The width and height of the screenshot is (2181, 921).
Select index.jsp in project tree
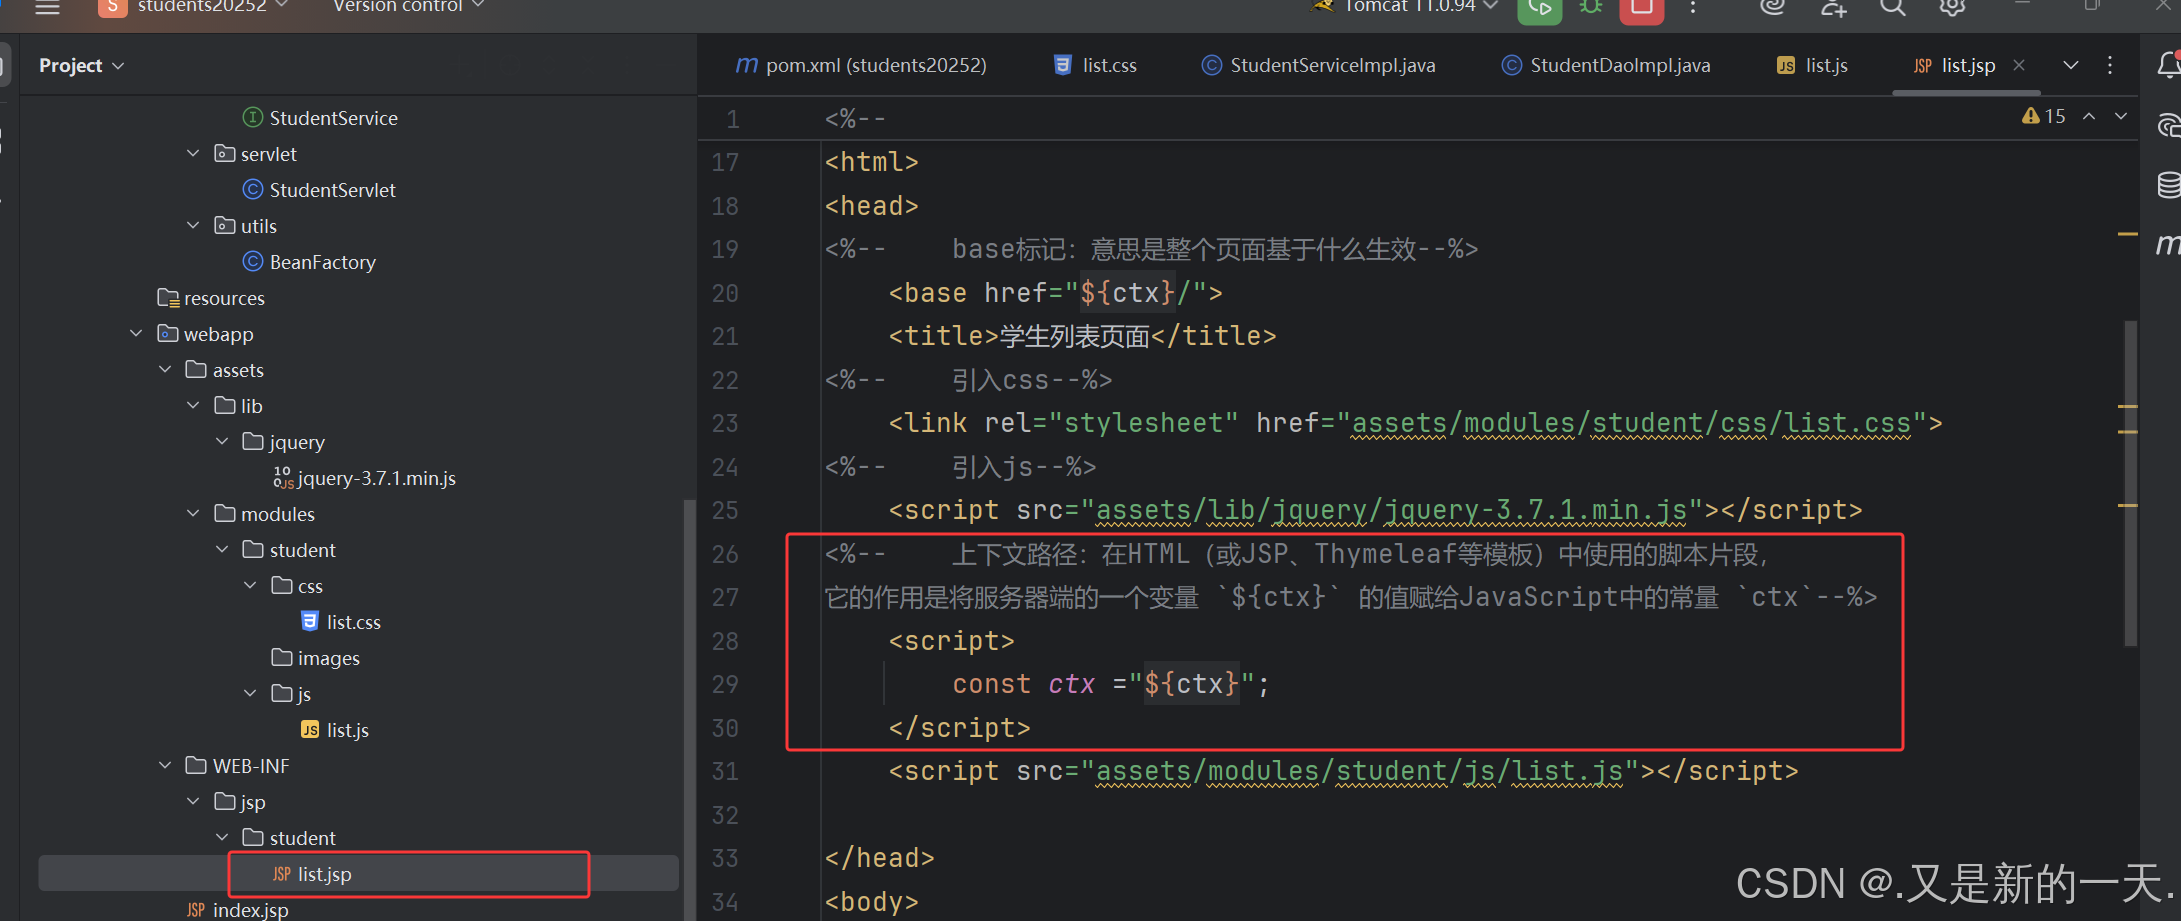click(237, 910)
